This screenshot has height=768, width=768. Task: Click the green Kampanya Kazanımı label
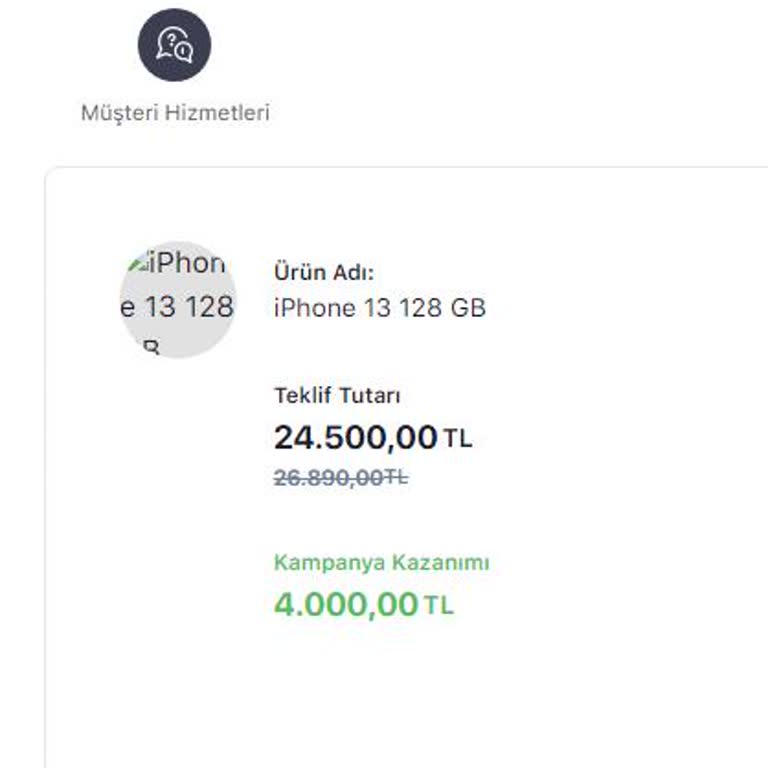pyautogui.click(x=381, y=563)
